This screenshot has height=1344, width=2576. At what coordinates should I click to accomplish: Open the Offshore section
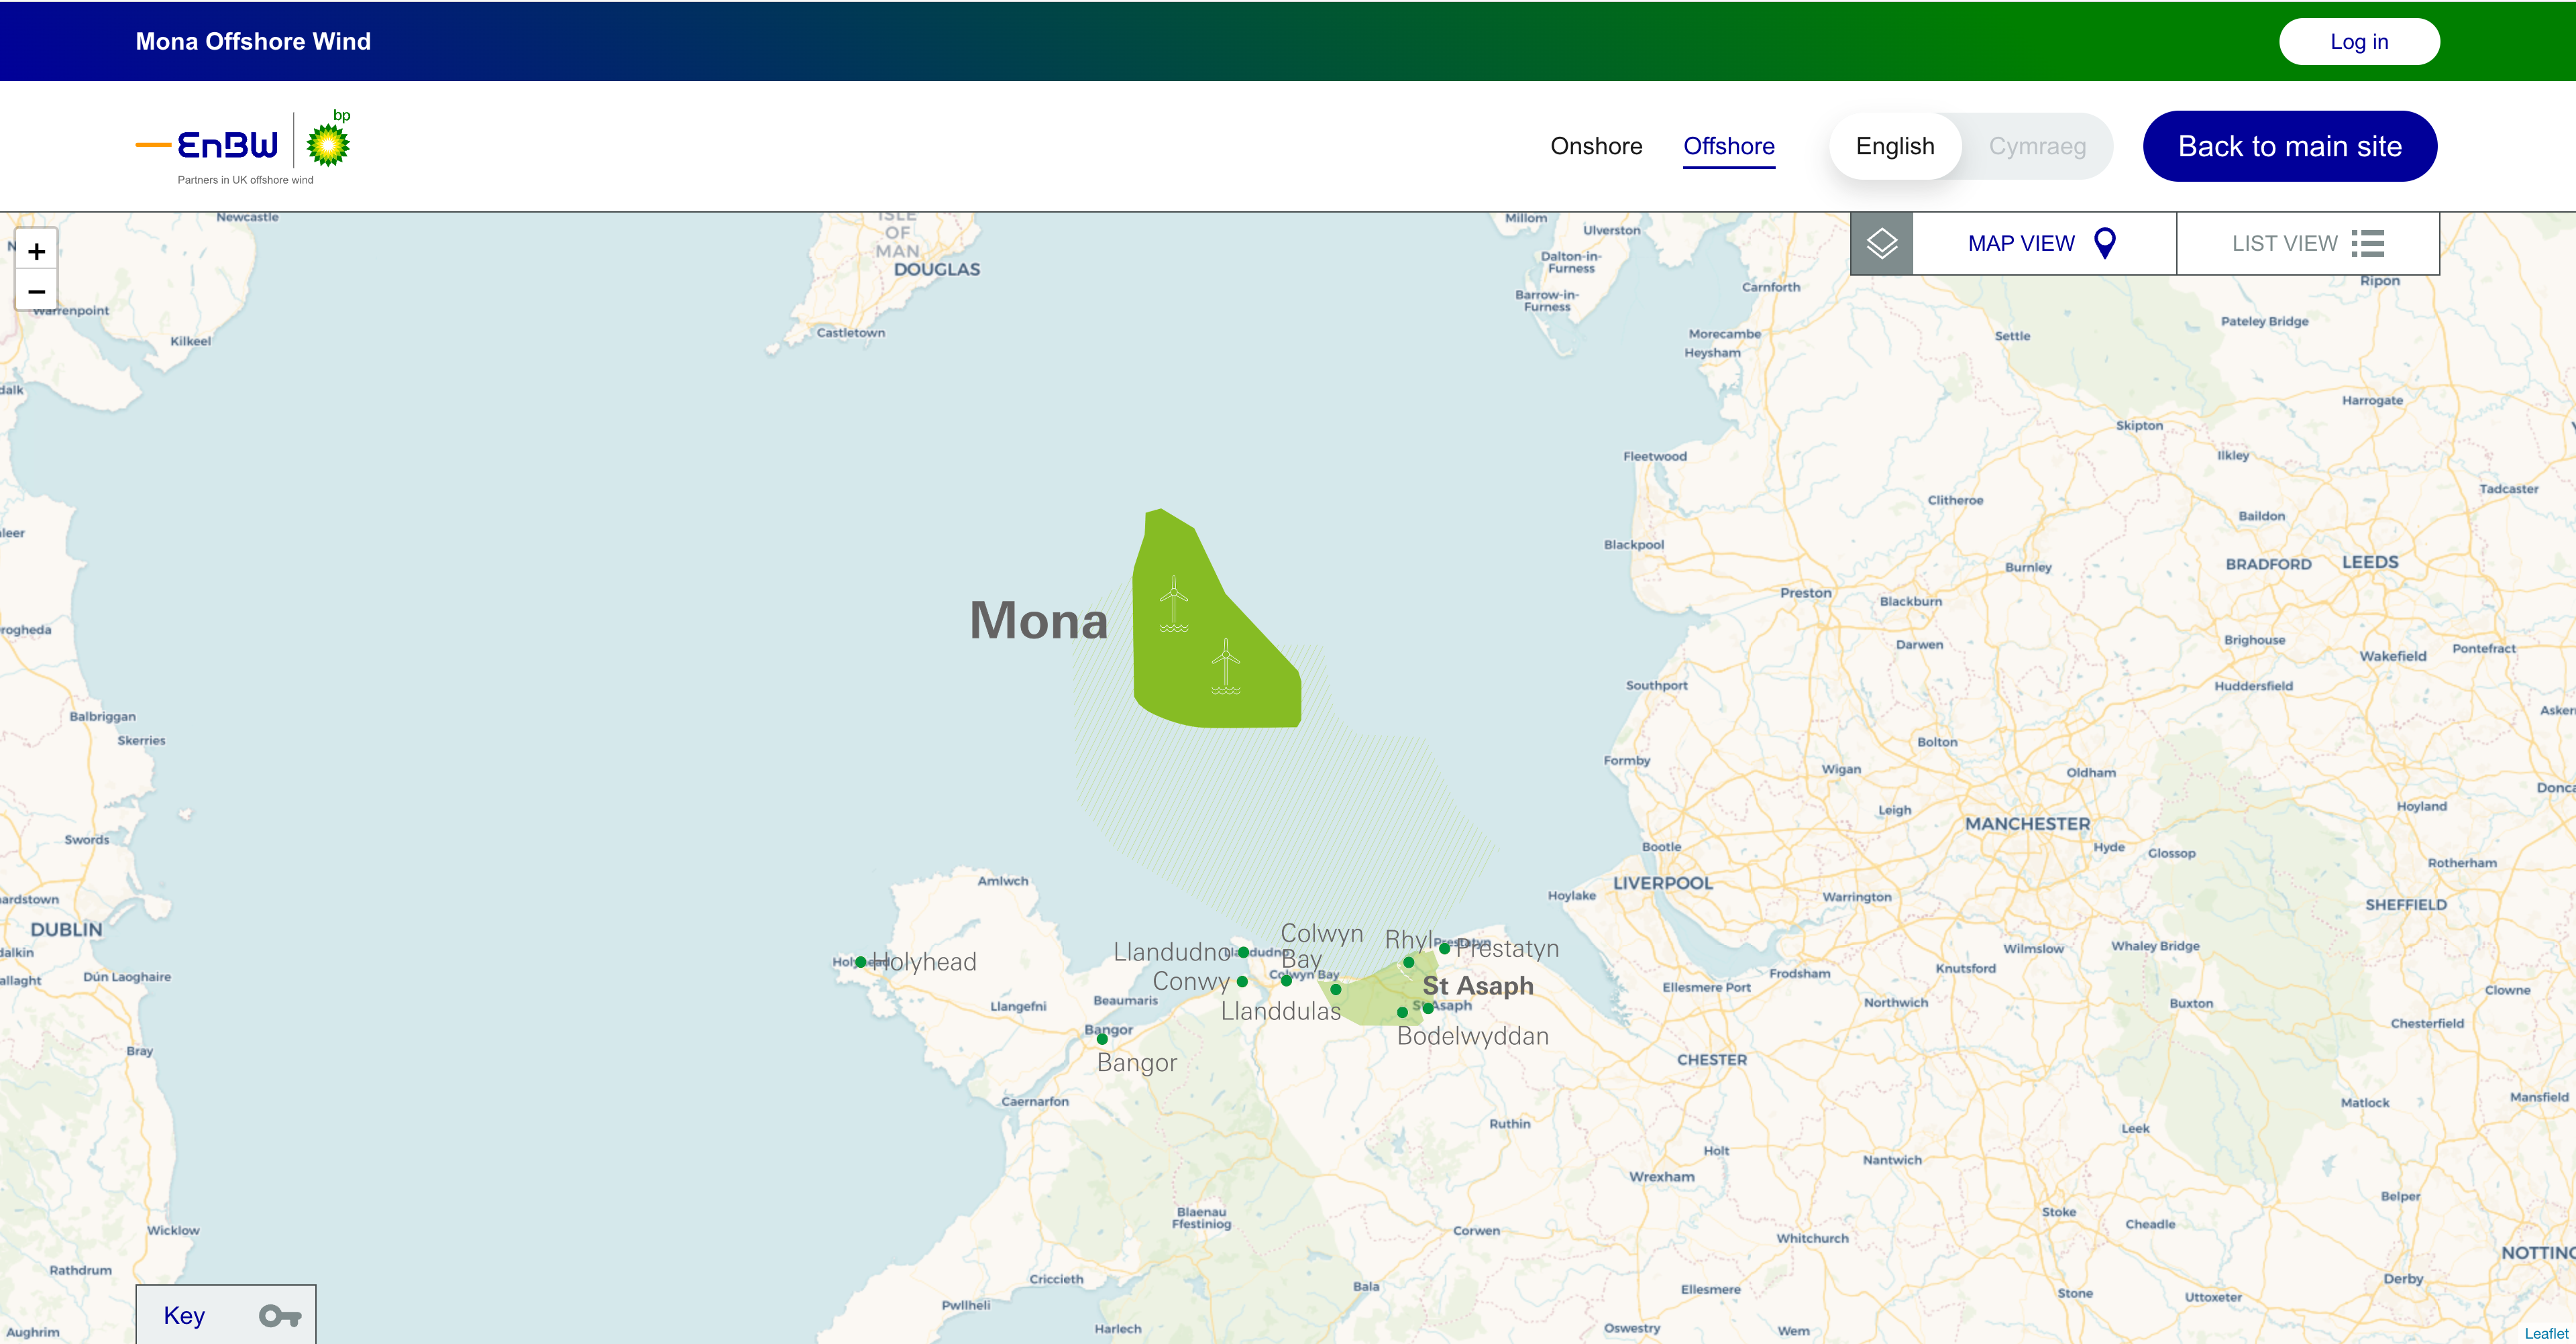tap(1729, 146)
